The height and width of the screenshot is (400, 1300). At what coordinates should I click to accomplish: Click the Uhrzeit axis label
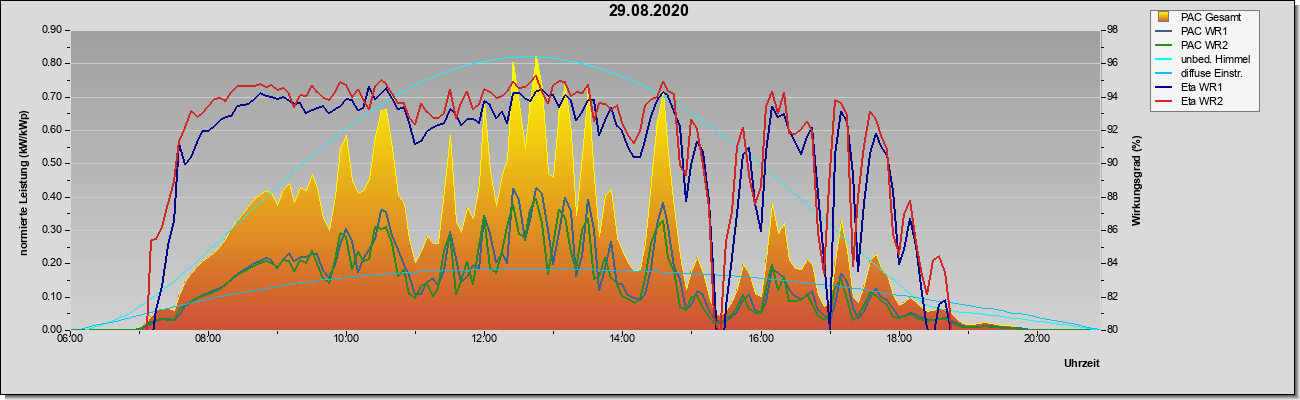coord(1082,364)
